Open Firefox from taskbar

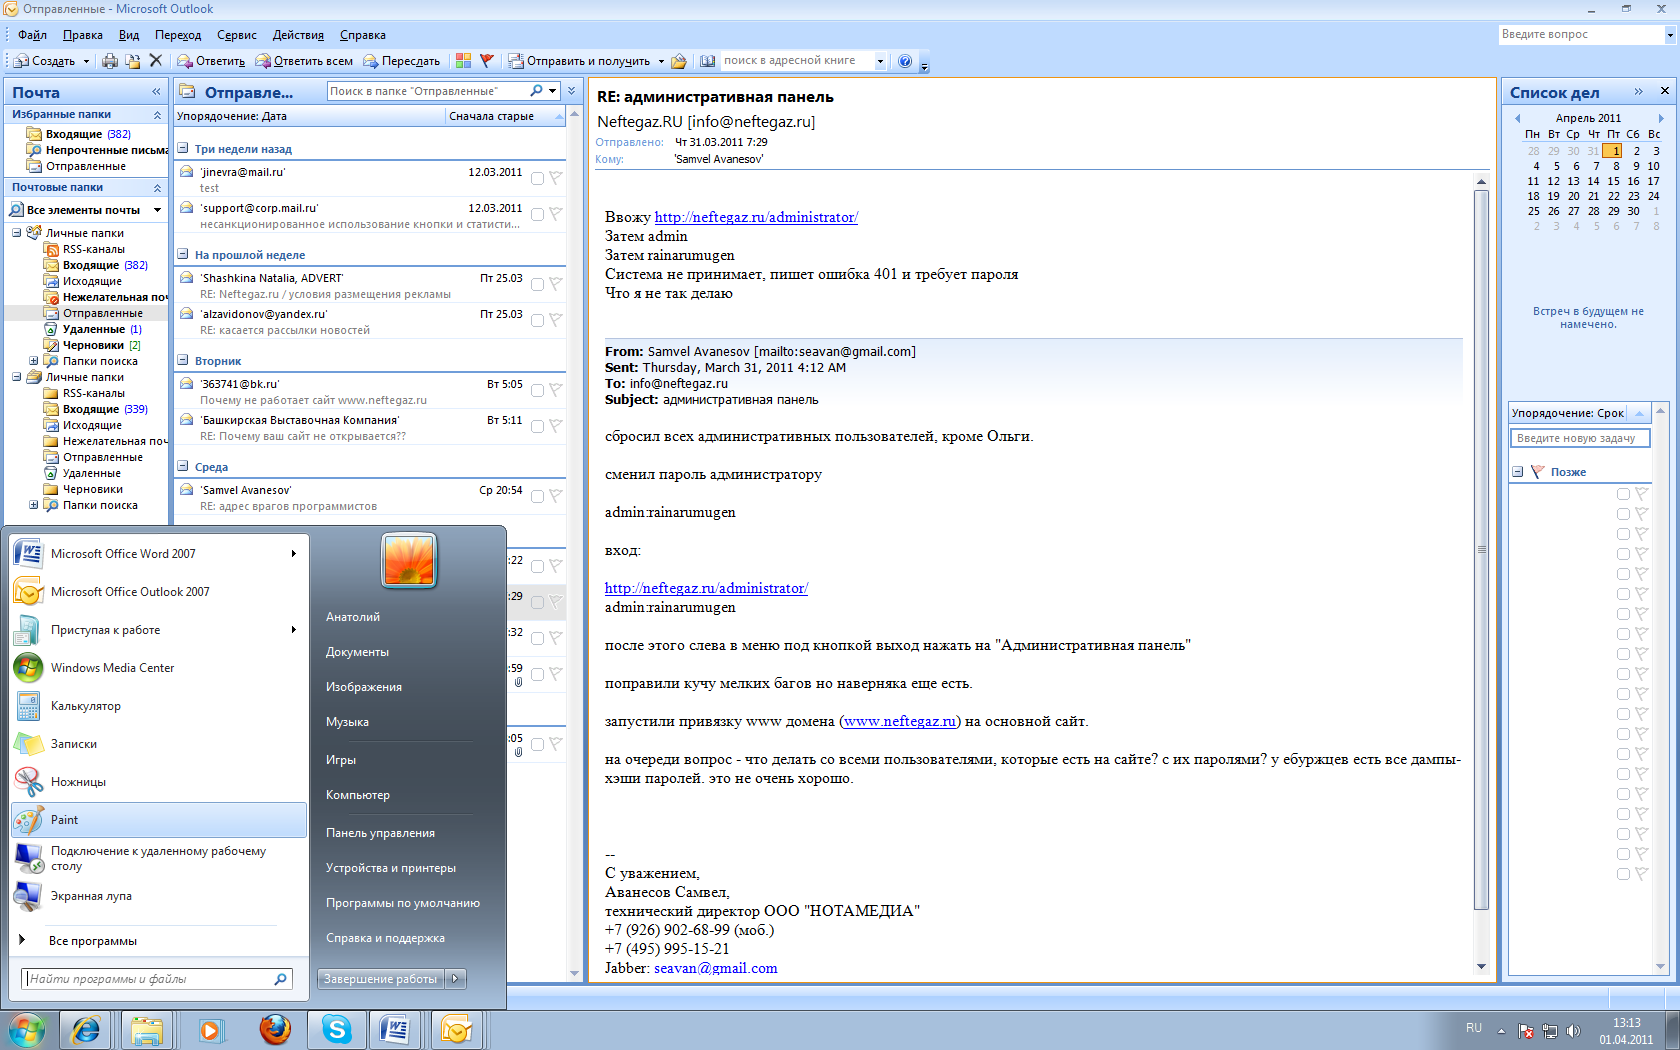(275, 1029)
